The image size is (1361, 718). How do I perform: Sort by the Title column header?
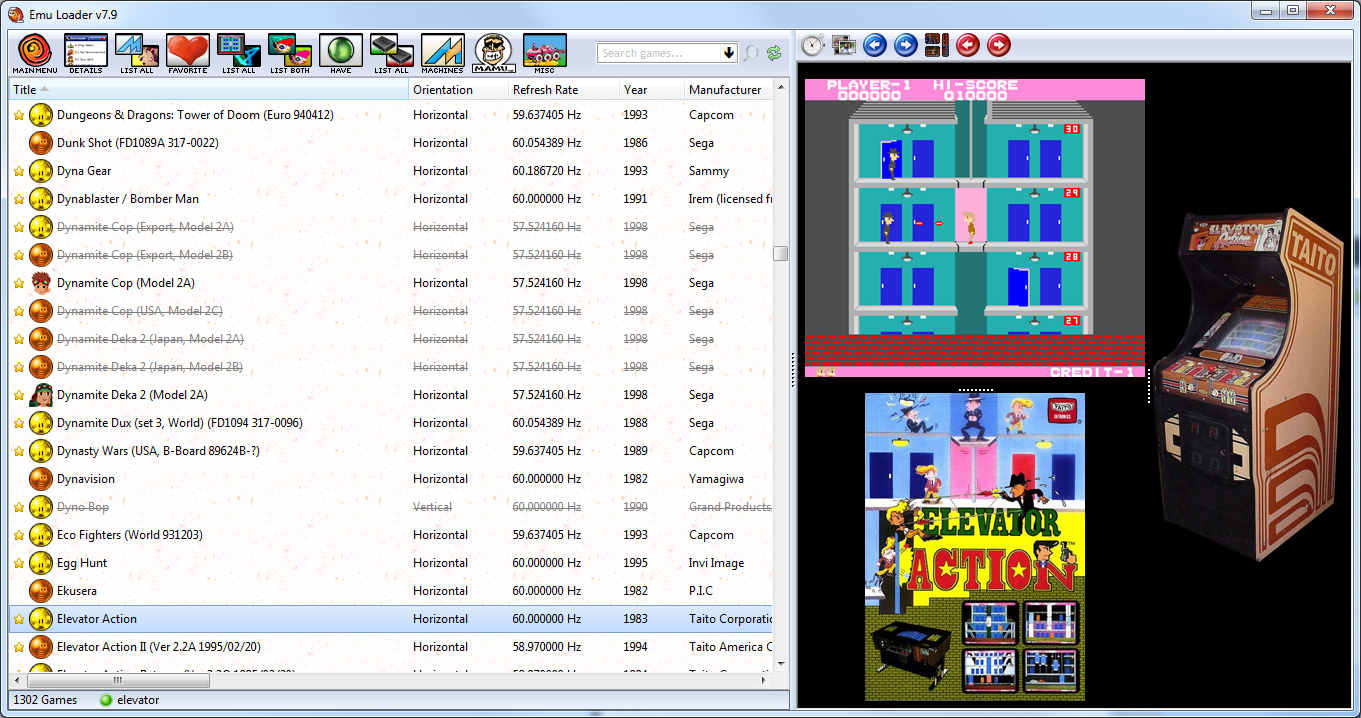[210, 90]
